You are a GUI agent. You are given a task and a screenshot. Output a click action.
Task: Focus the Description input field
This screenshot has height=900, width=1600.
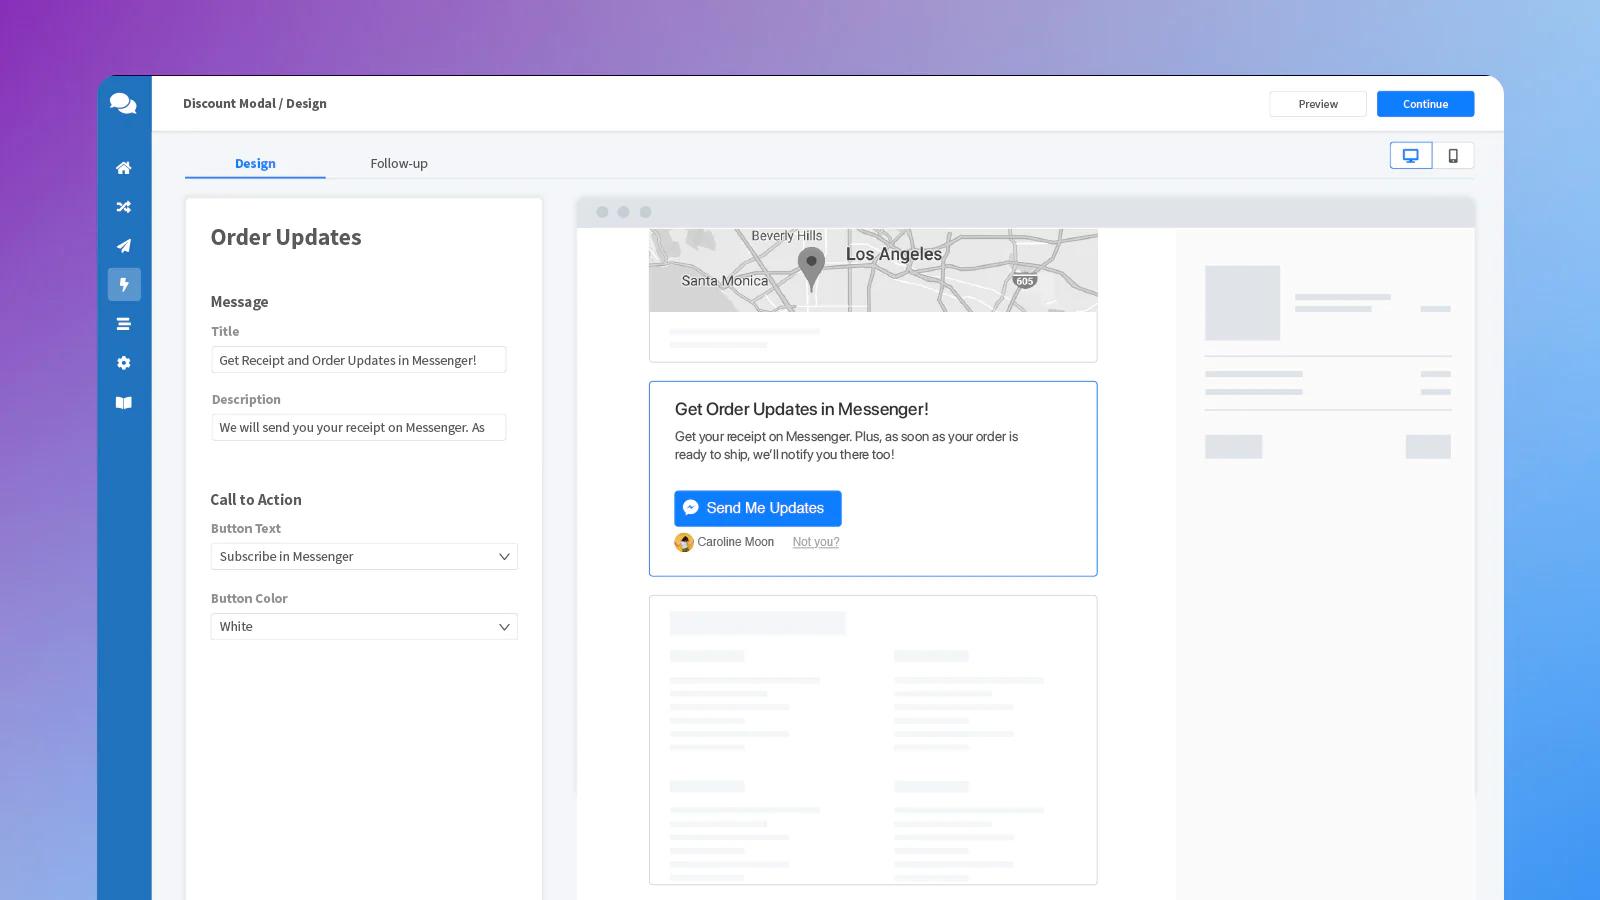coord(359,427)
